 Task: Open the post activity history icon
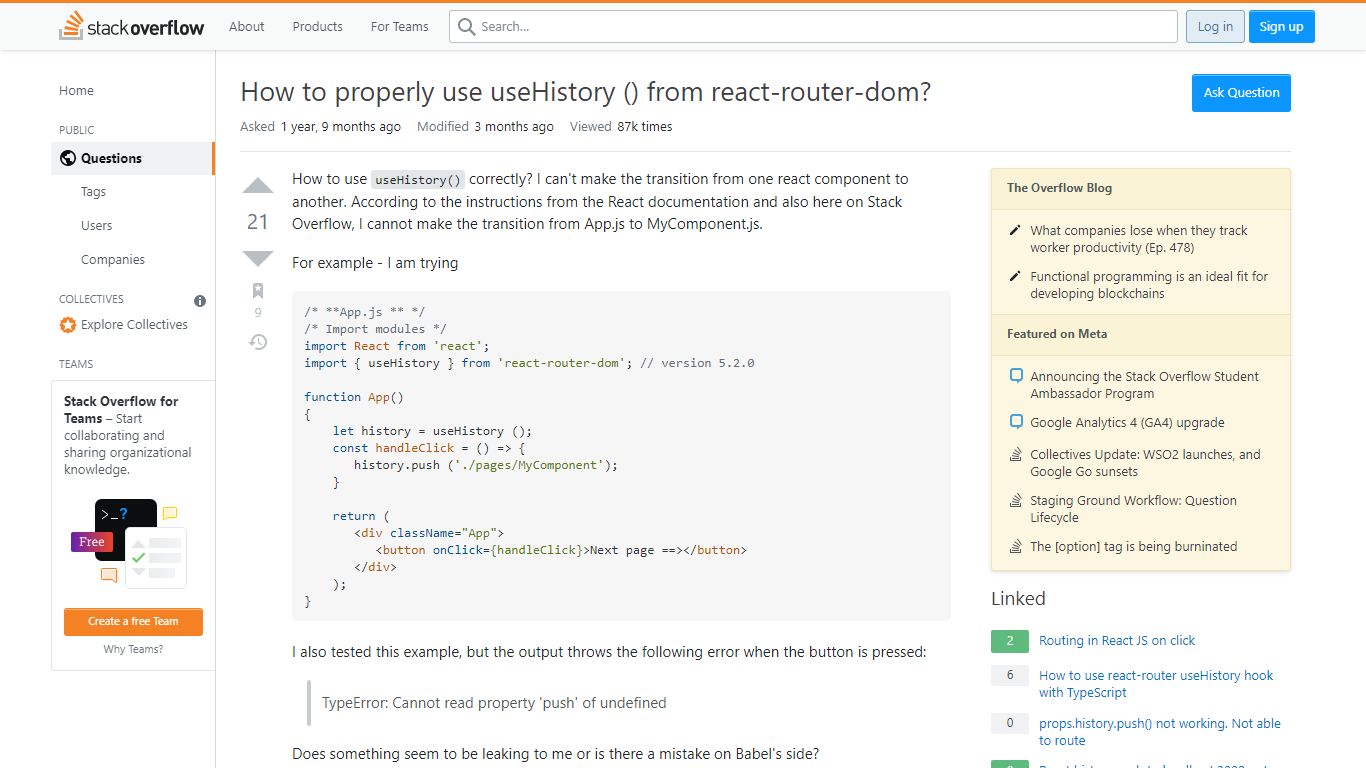tap(258, 342)
